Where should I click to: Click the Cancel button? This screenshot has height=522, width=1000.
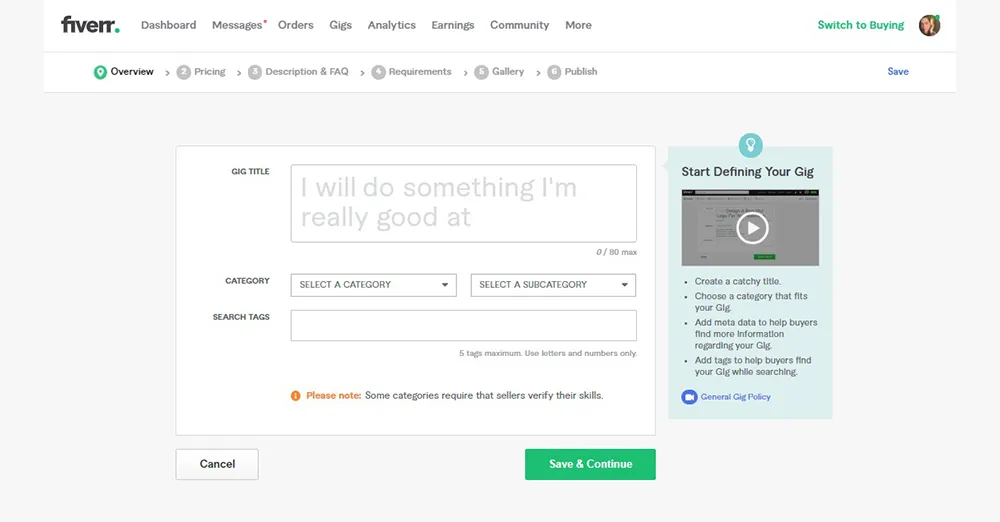tap(217, 464)
